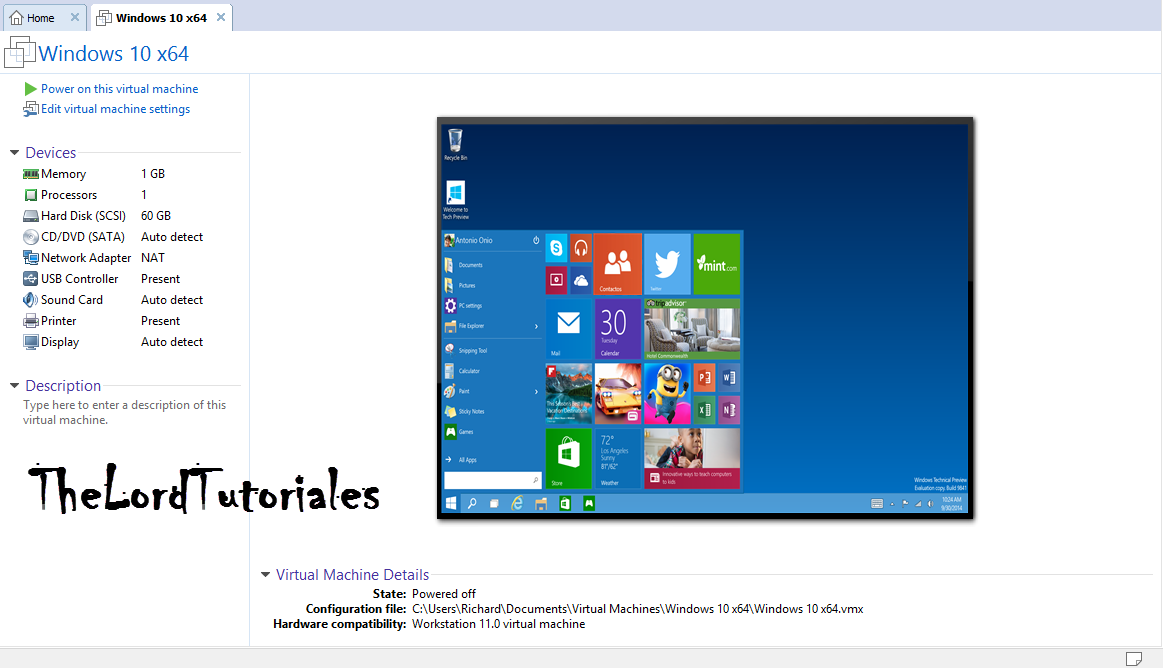This screenshot has height=668, width=1163.
Task: Click "Auto detect" in the Display row
Action: pos(172,342)
